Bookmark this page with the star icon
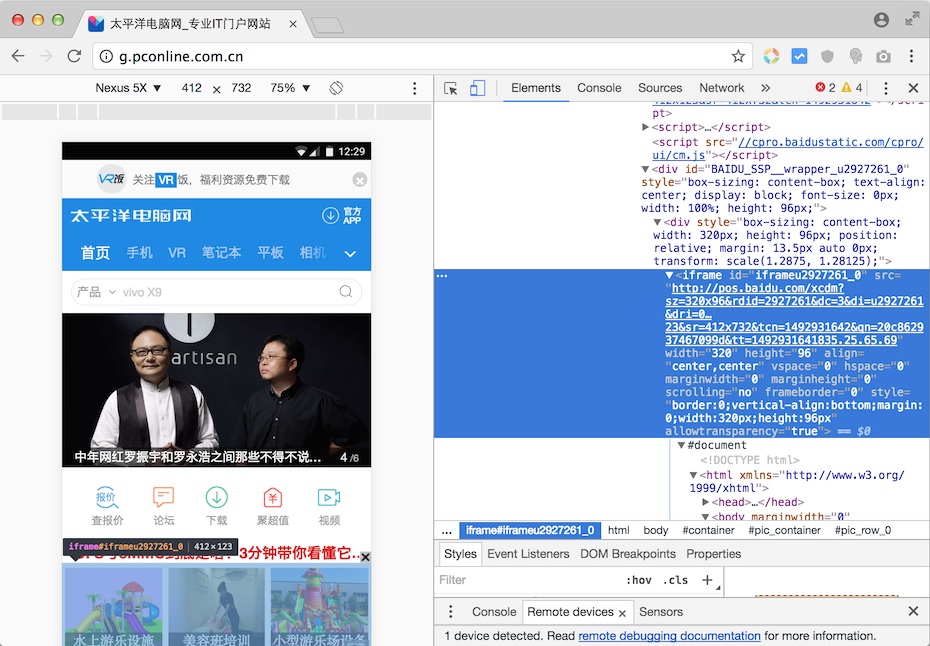The width and height of the screenshot is (930, 646). (738, 56)
